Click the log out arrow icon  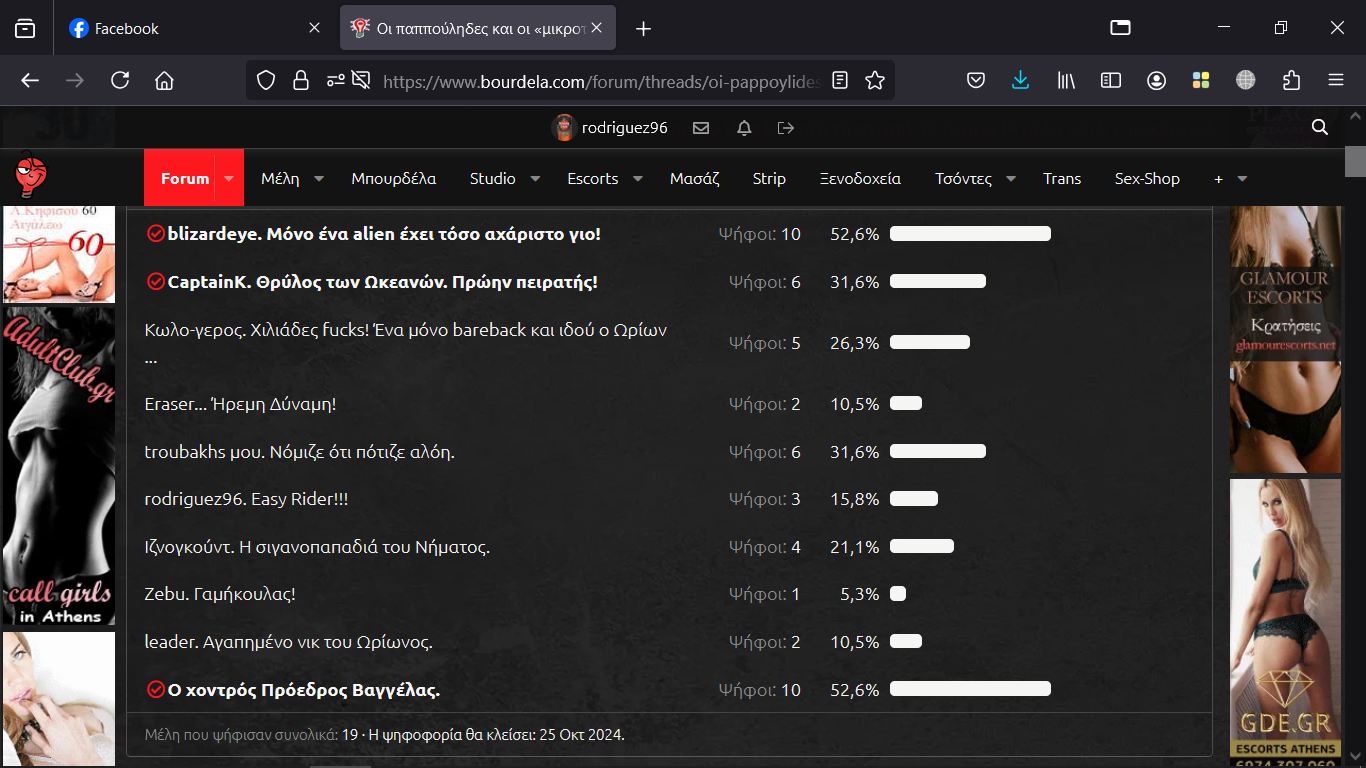[x=786, y=128]
